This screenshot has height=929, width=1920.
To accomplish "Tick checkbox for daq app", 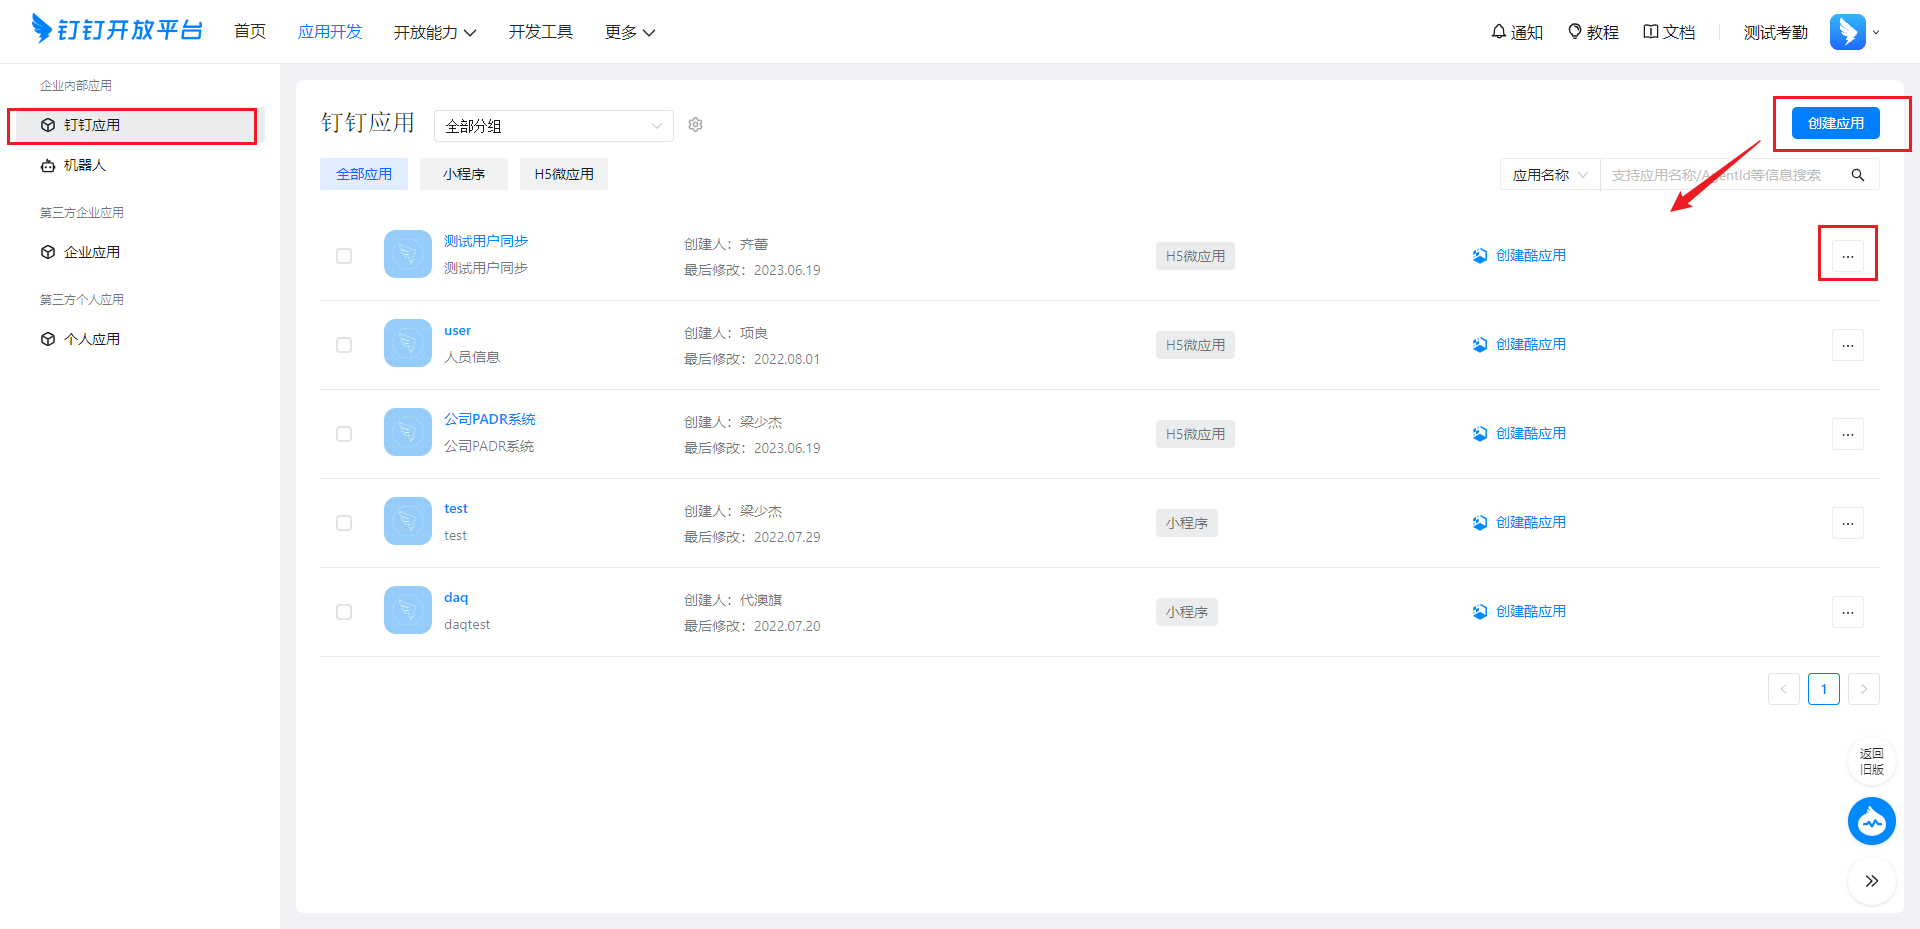I will [344, 612].
